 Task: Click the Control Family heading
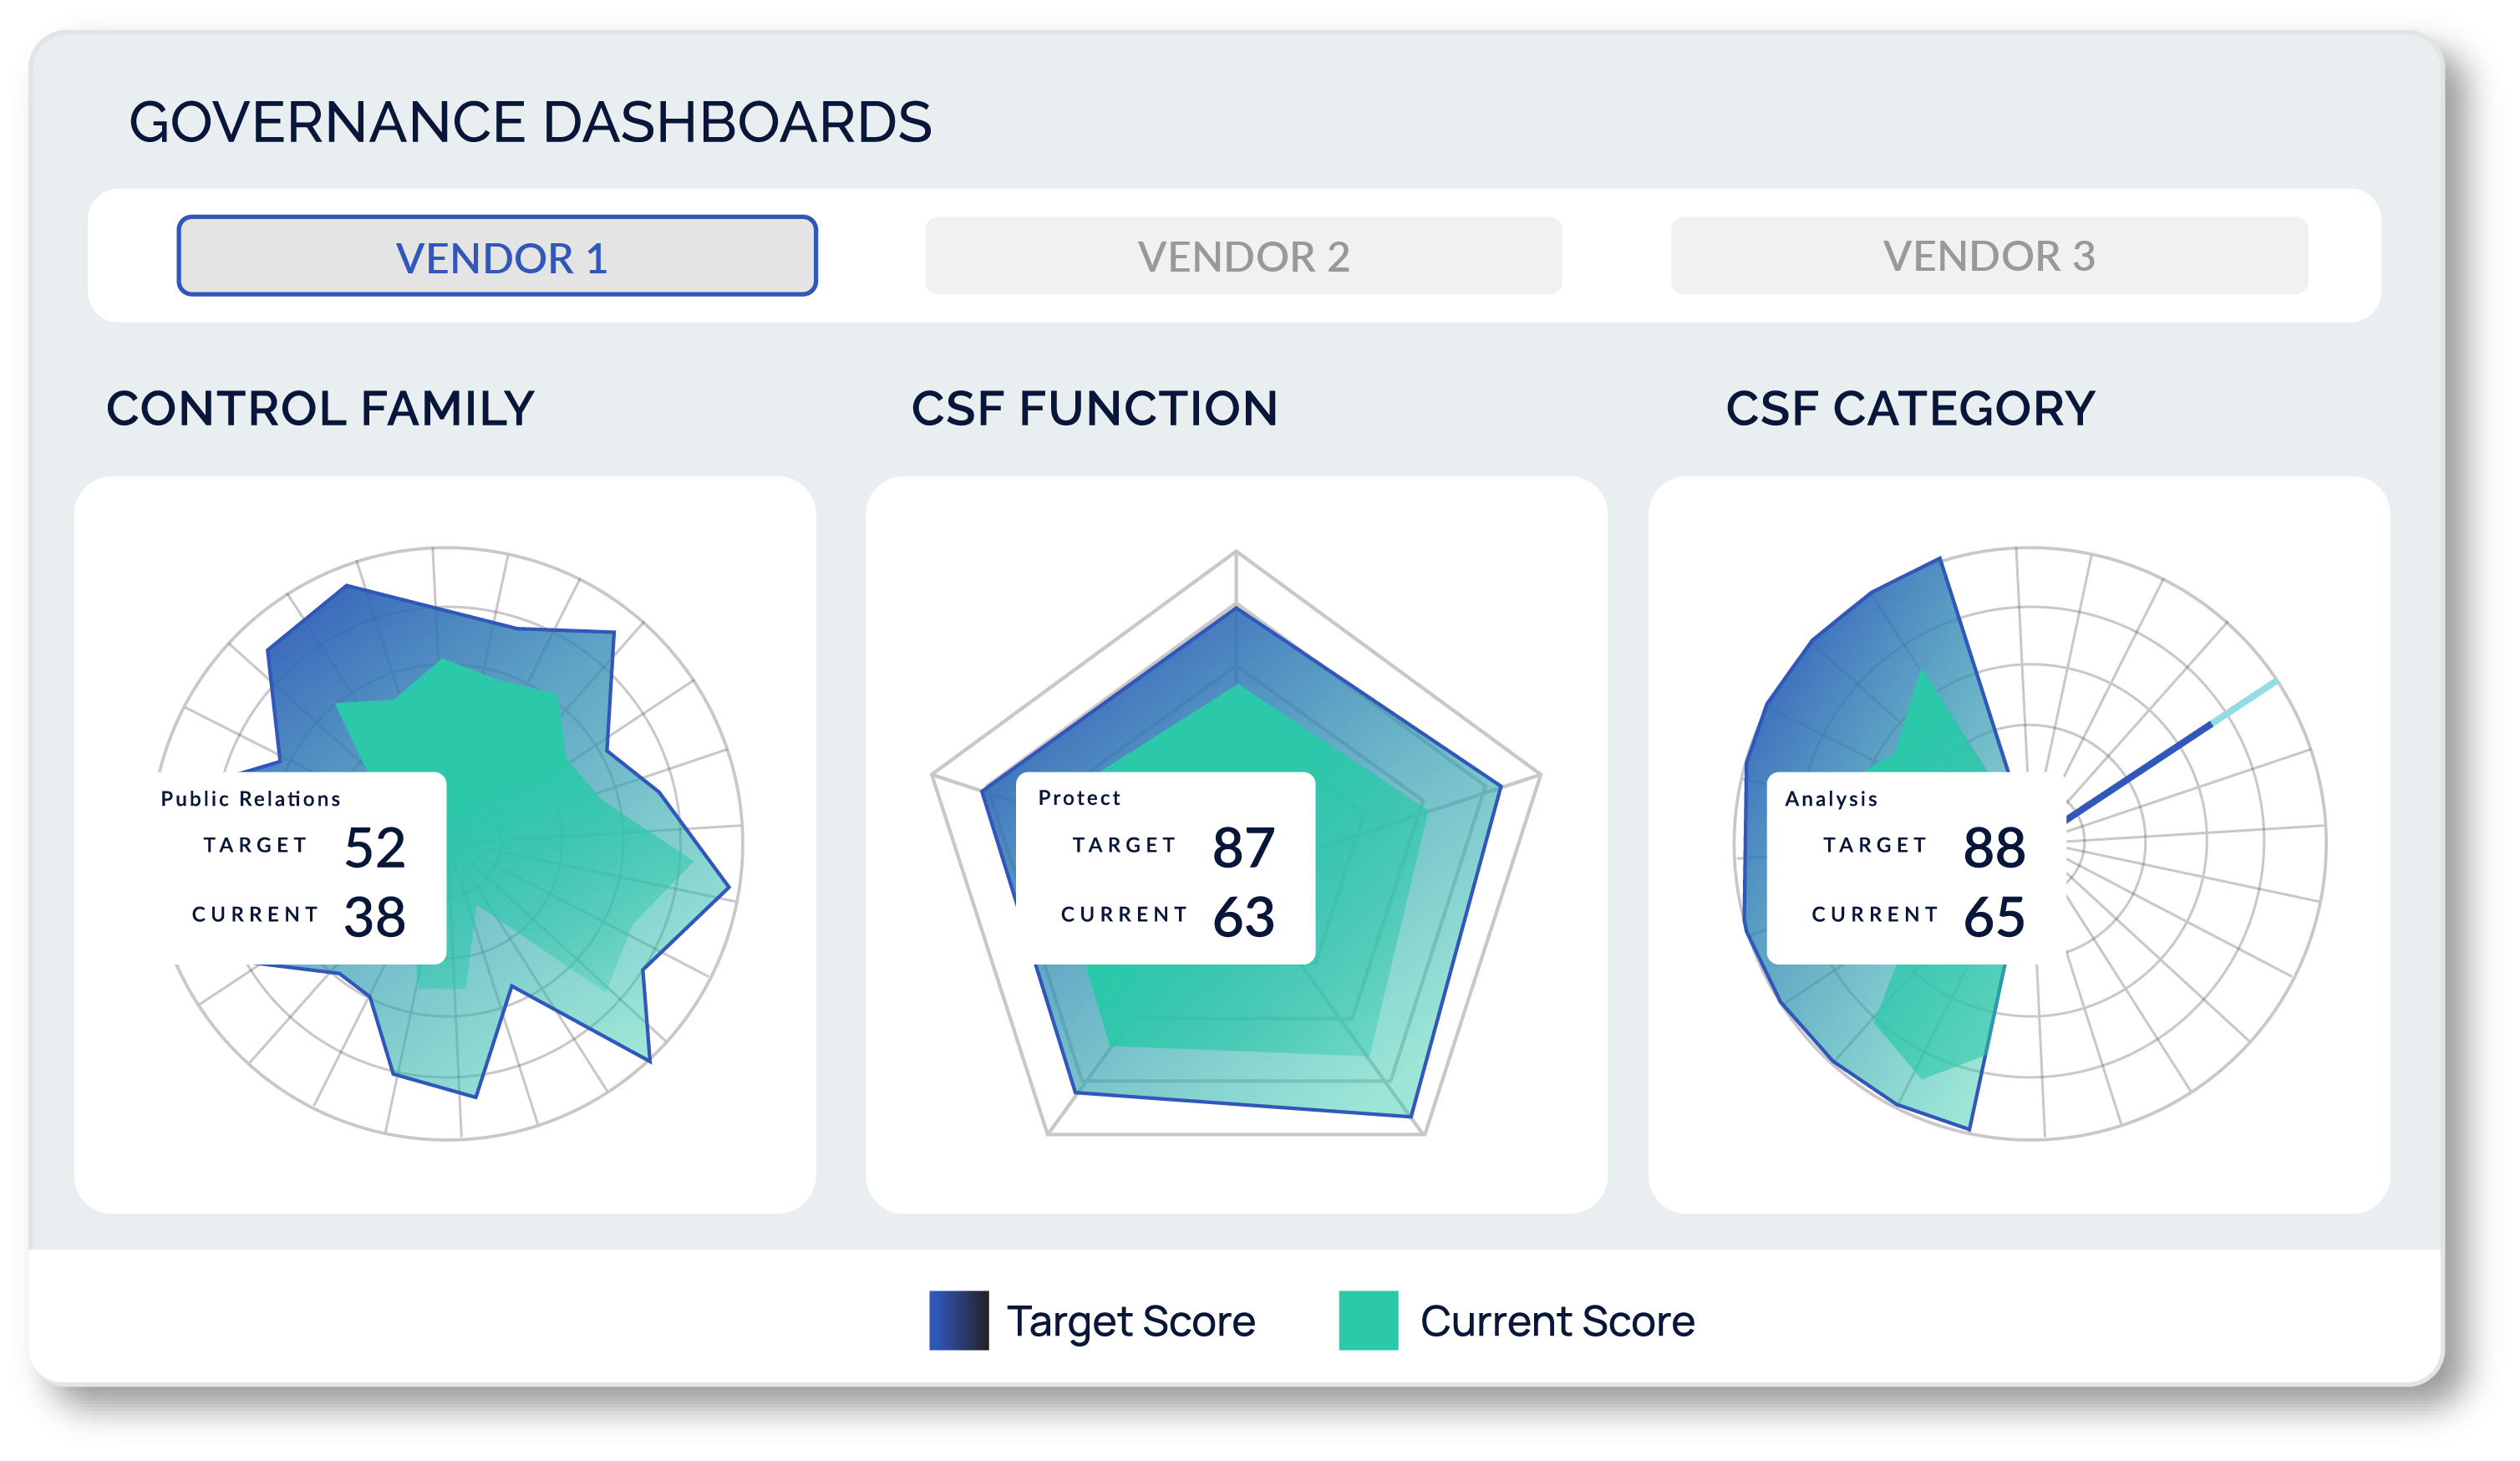(x=320, y=408)
